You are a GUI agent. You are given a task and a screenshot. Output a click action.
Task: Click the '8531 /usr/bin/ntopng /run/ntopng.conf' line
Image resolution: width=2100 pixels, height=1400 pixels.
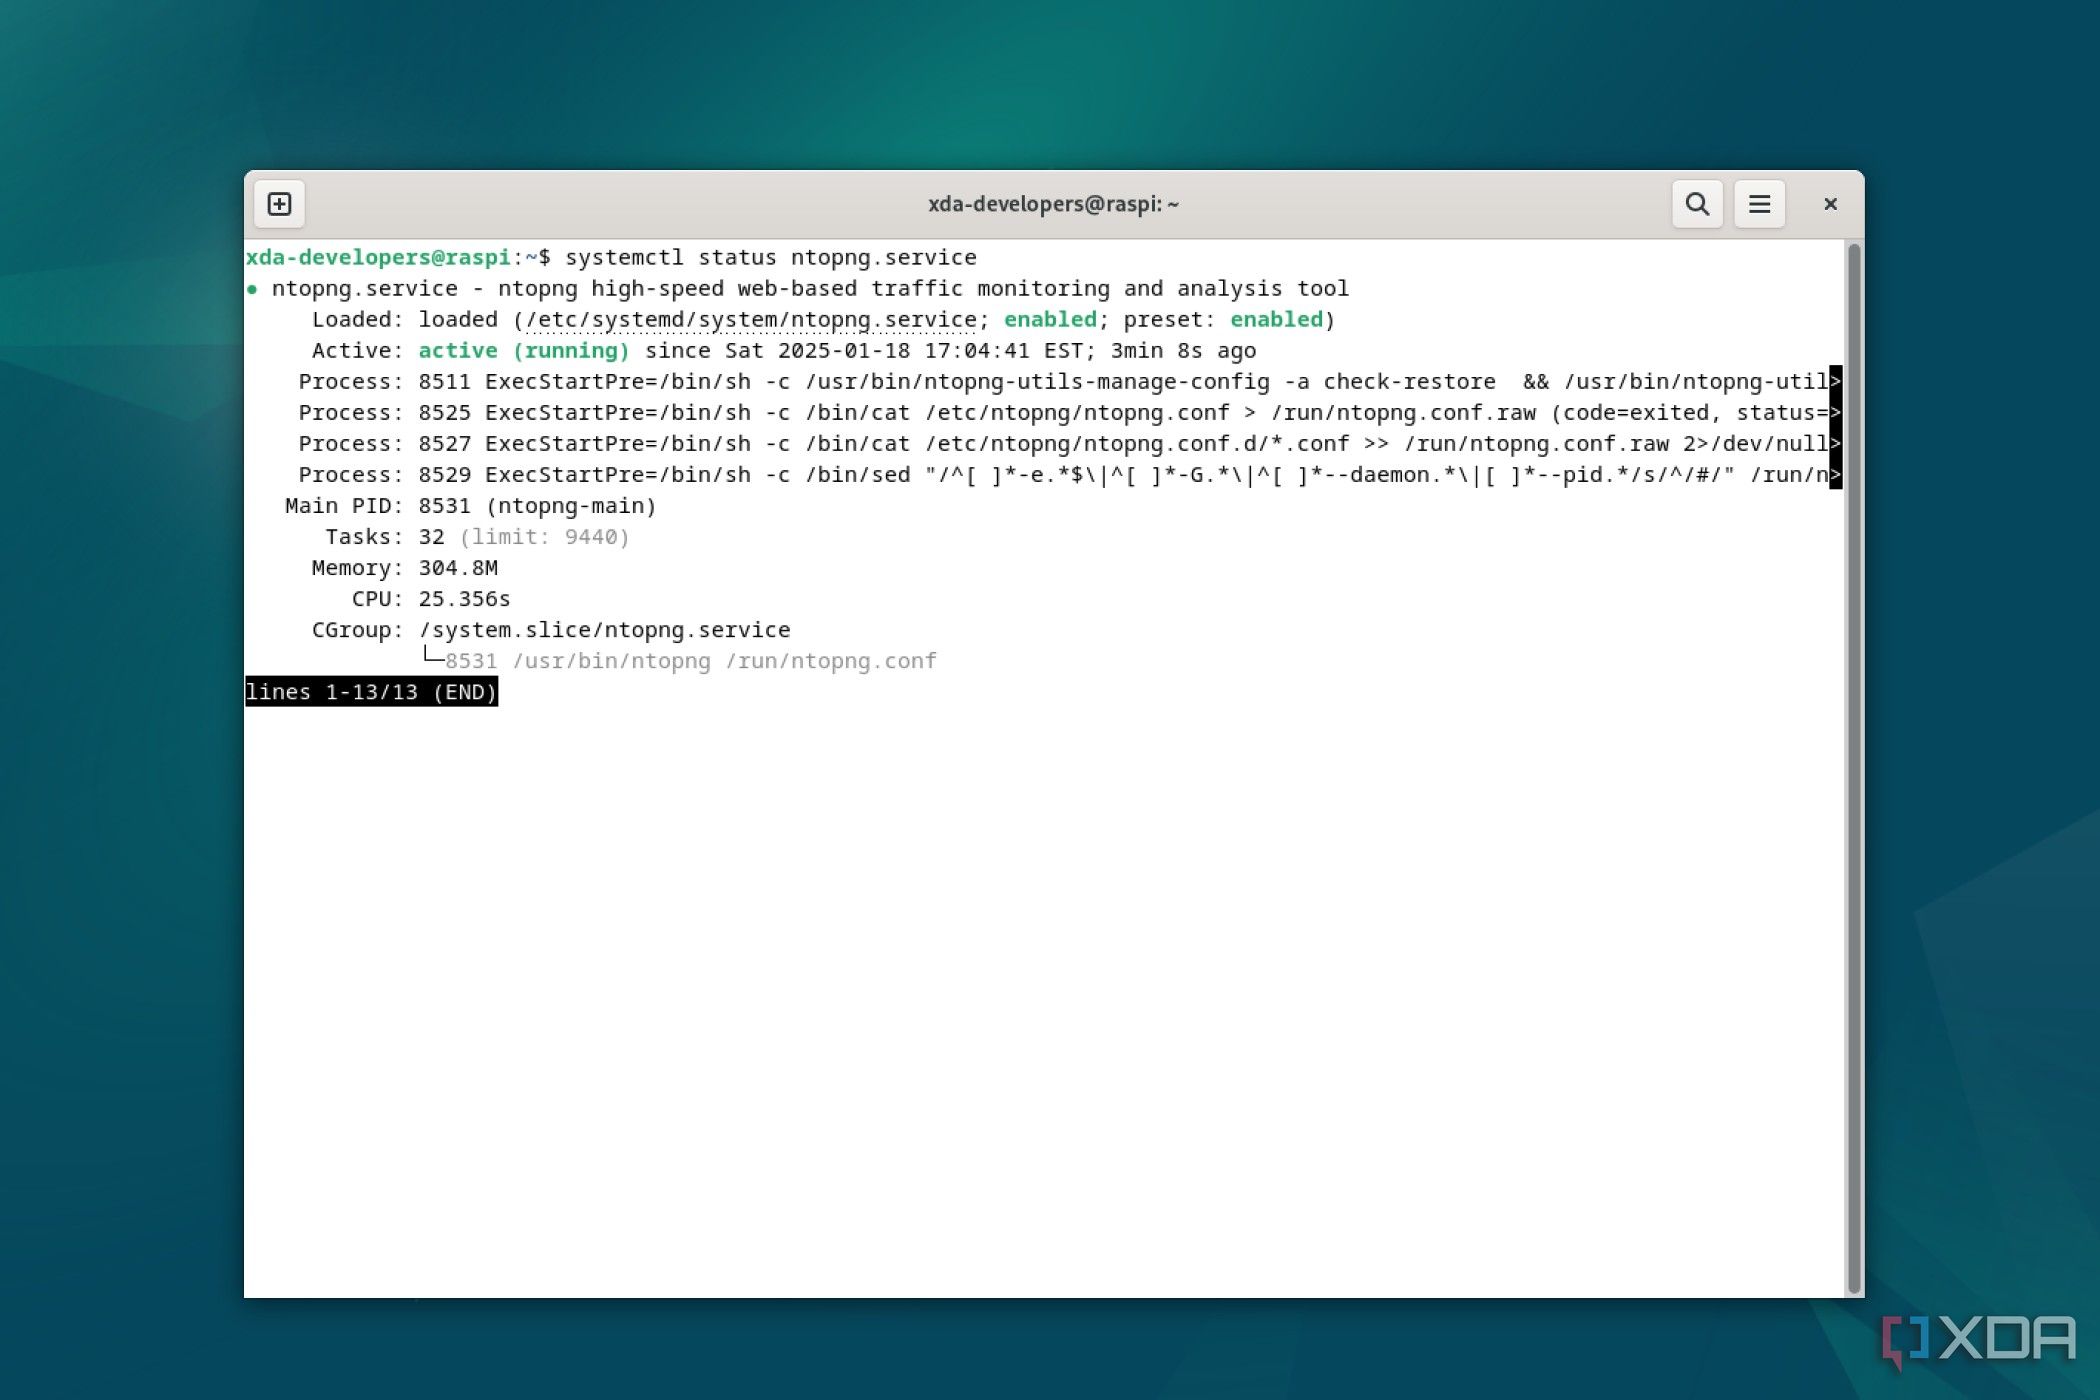(x=690, y=661)
